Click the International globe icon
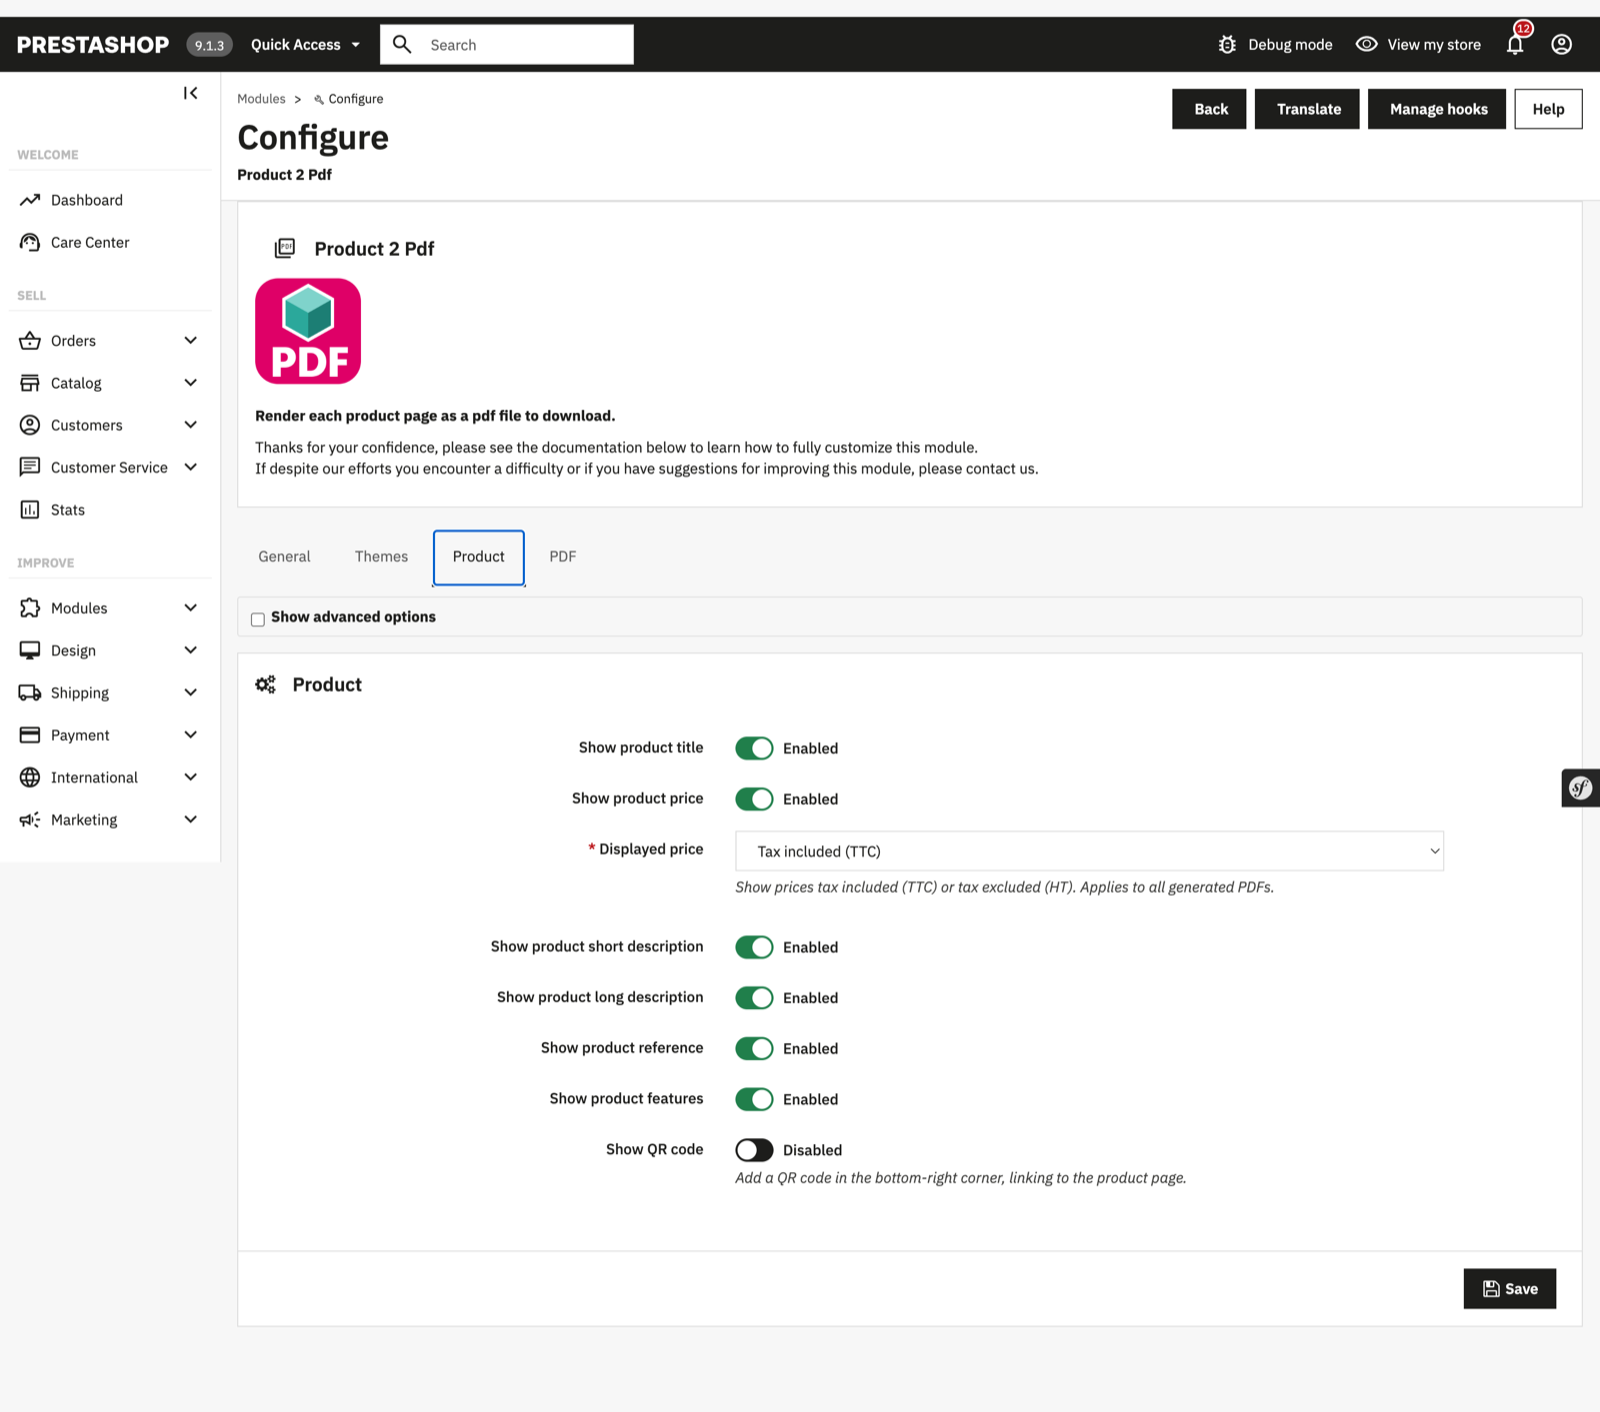 (30, 777)
